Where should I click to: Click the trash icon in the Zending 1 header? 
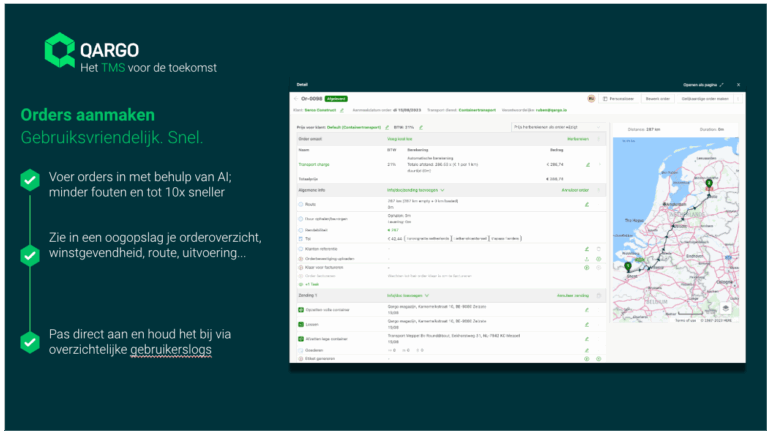(x=599, y=296)
